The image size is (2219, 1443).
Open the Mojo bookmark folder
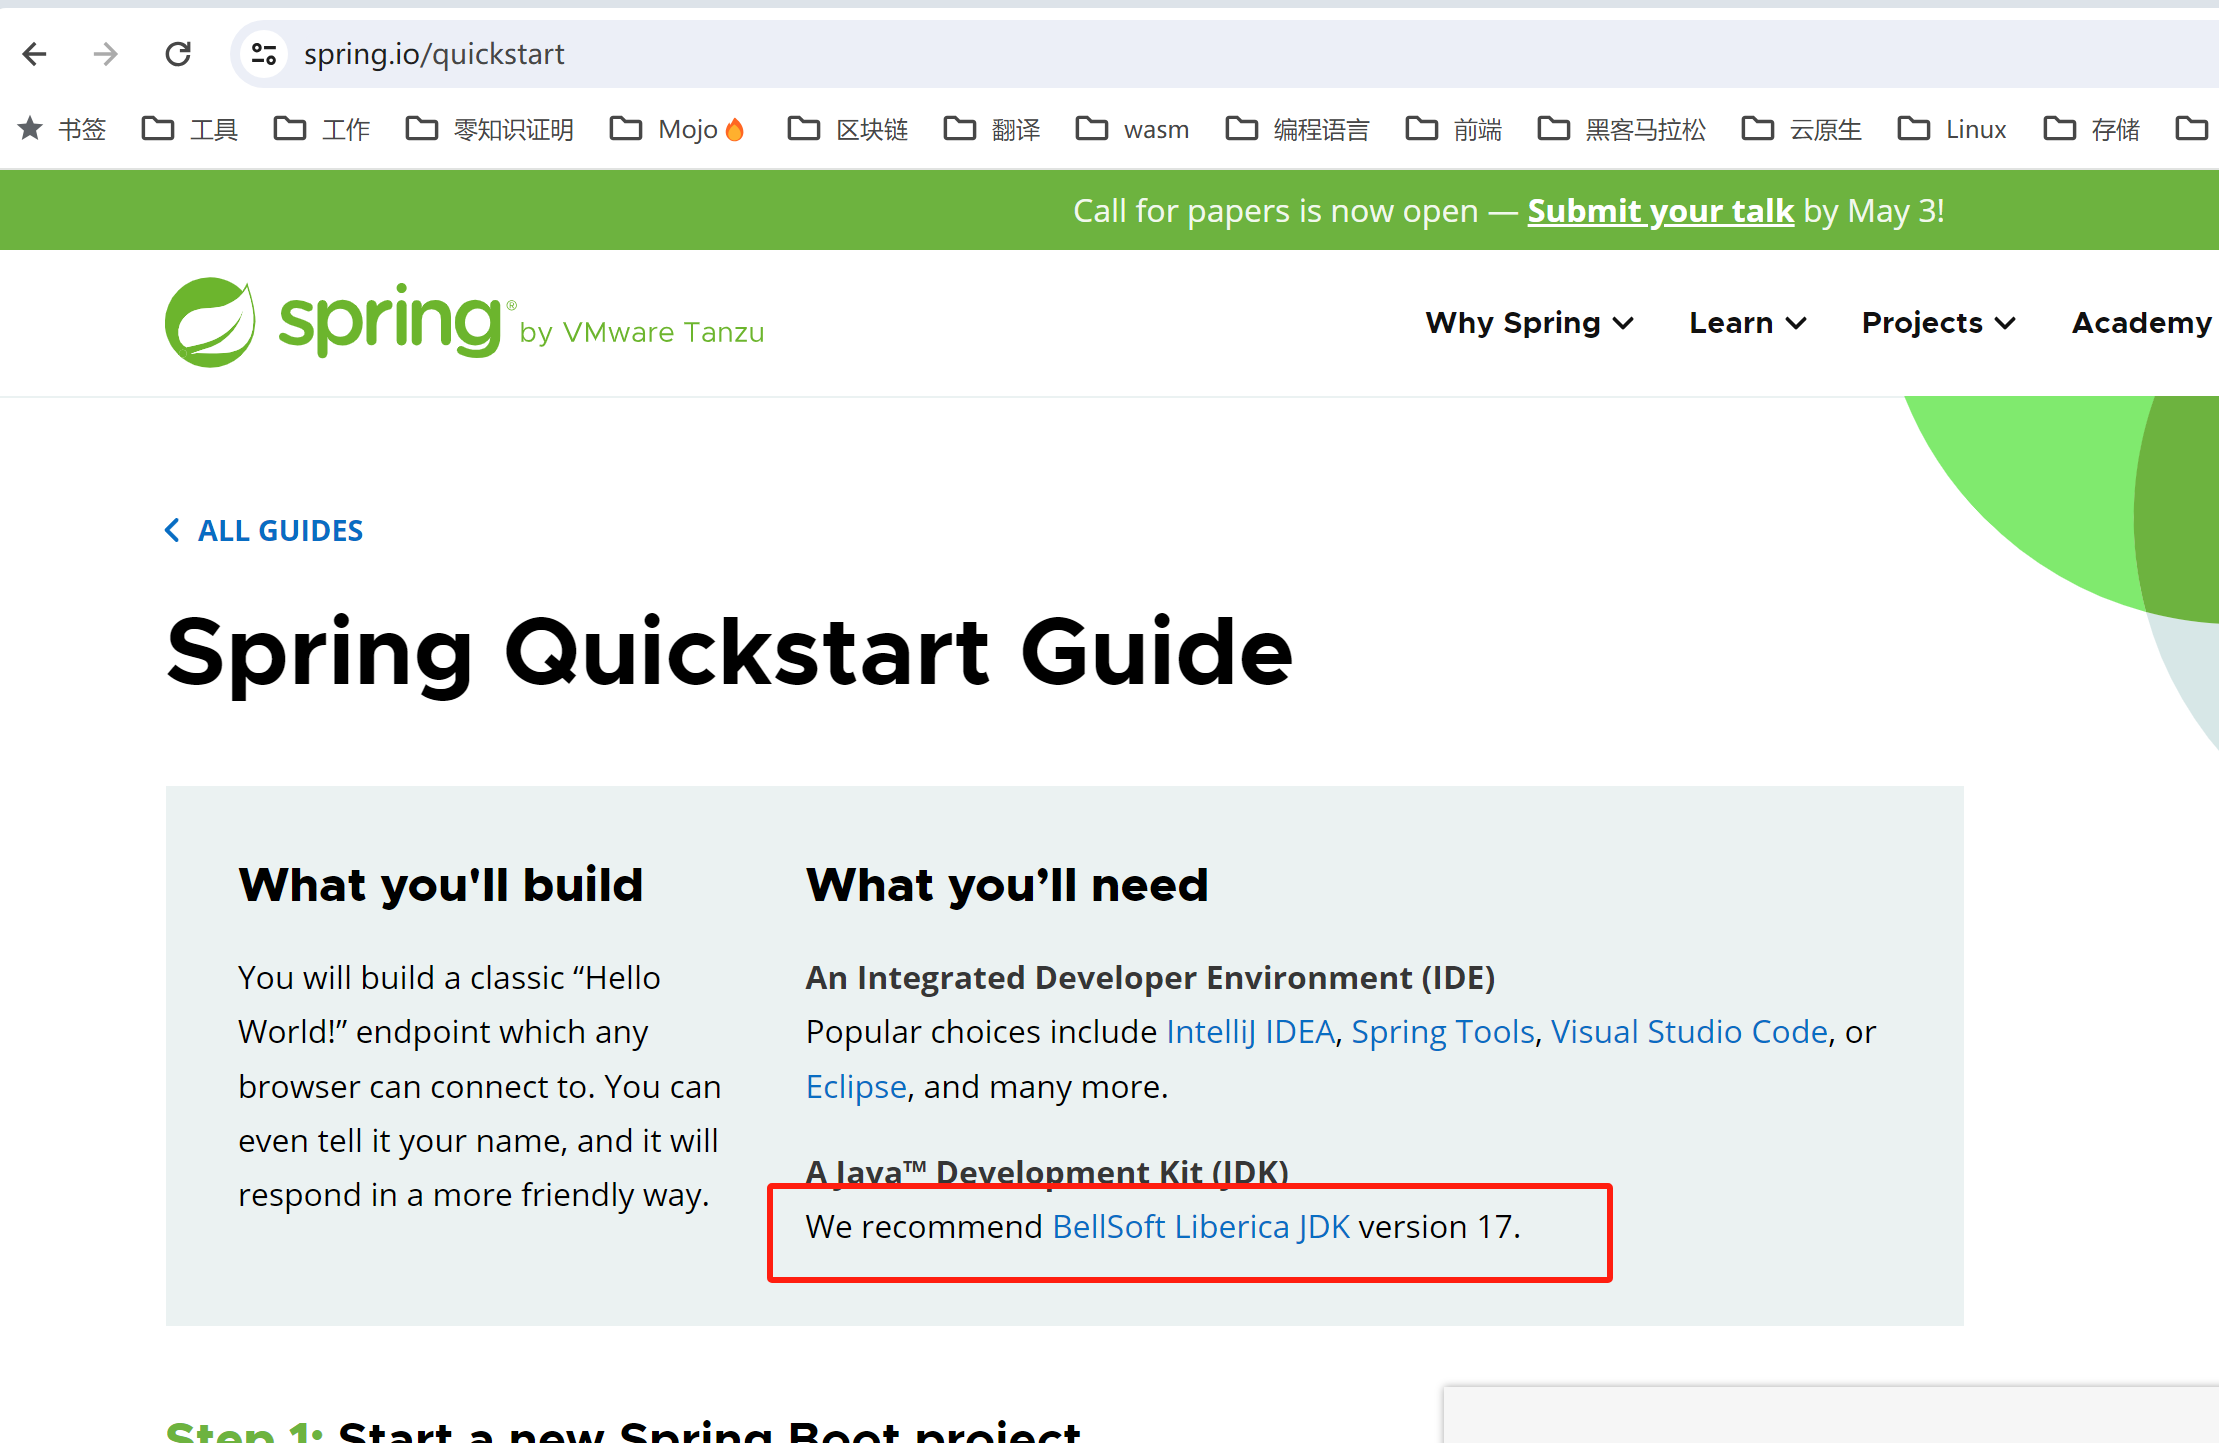[678, 129]
